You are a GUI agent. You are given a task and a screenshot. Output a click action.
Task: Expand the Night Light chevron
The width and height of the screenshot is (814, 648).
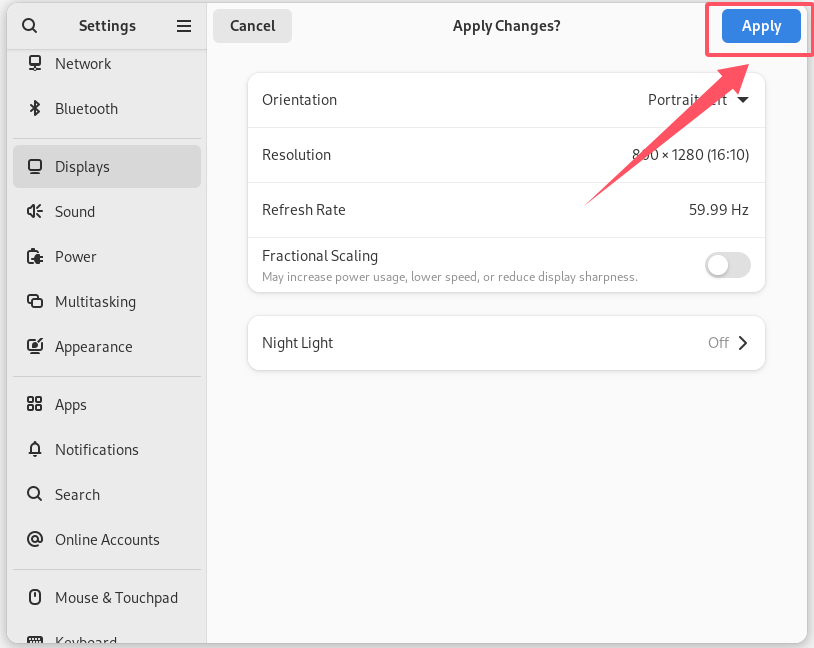743,343
